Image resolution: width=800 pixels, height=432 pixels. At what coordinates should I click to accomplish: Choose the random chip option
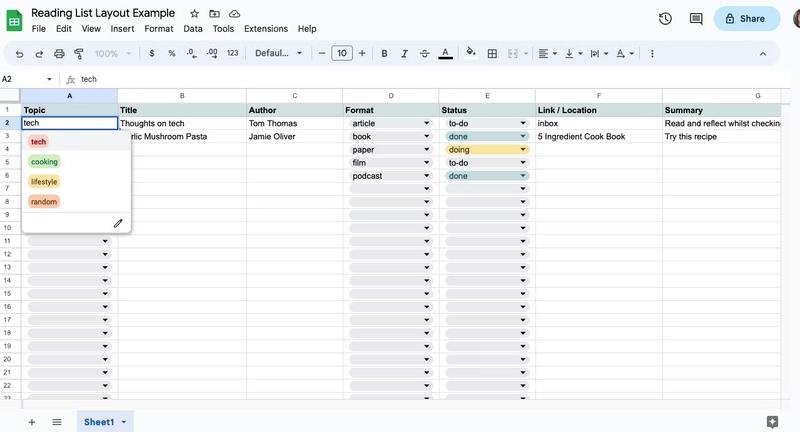[44, 201]
